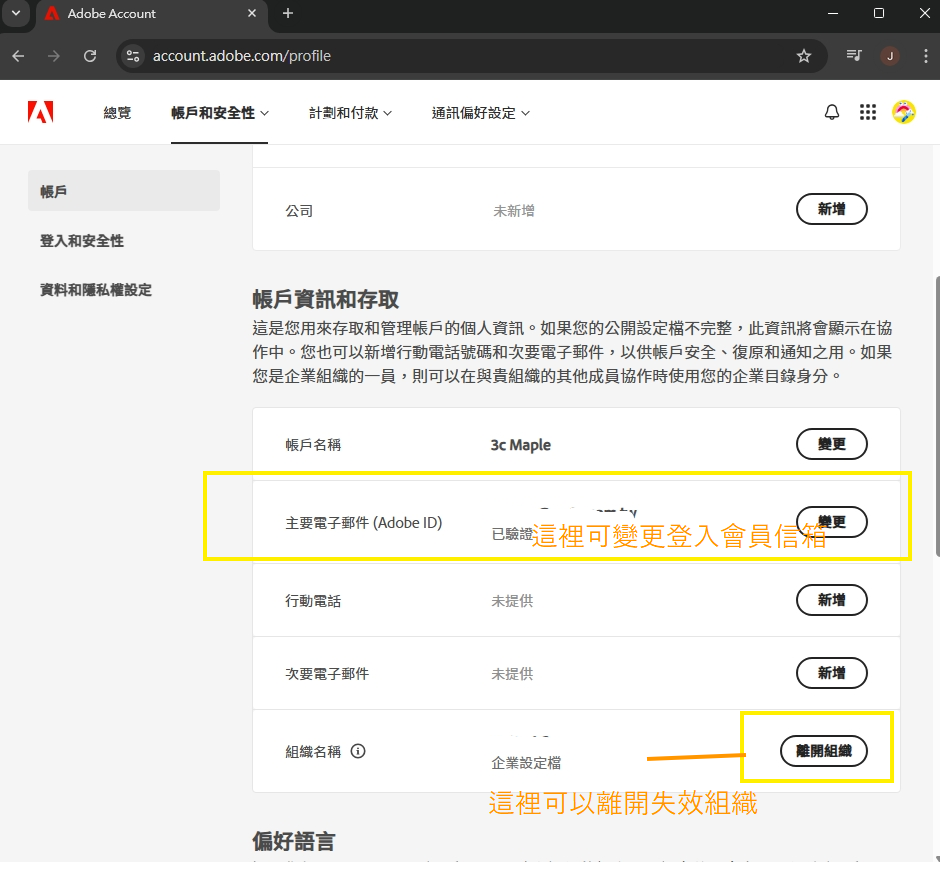
Task: Click the 偏好語言 heading
Action: (294, 841)
